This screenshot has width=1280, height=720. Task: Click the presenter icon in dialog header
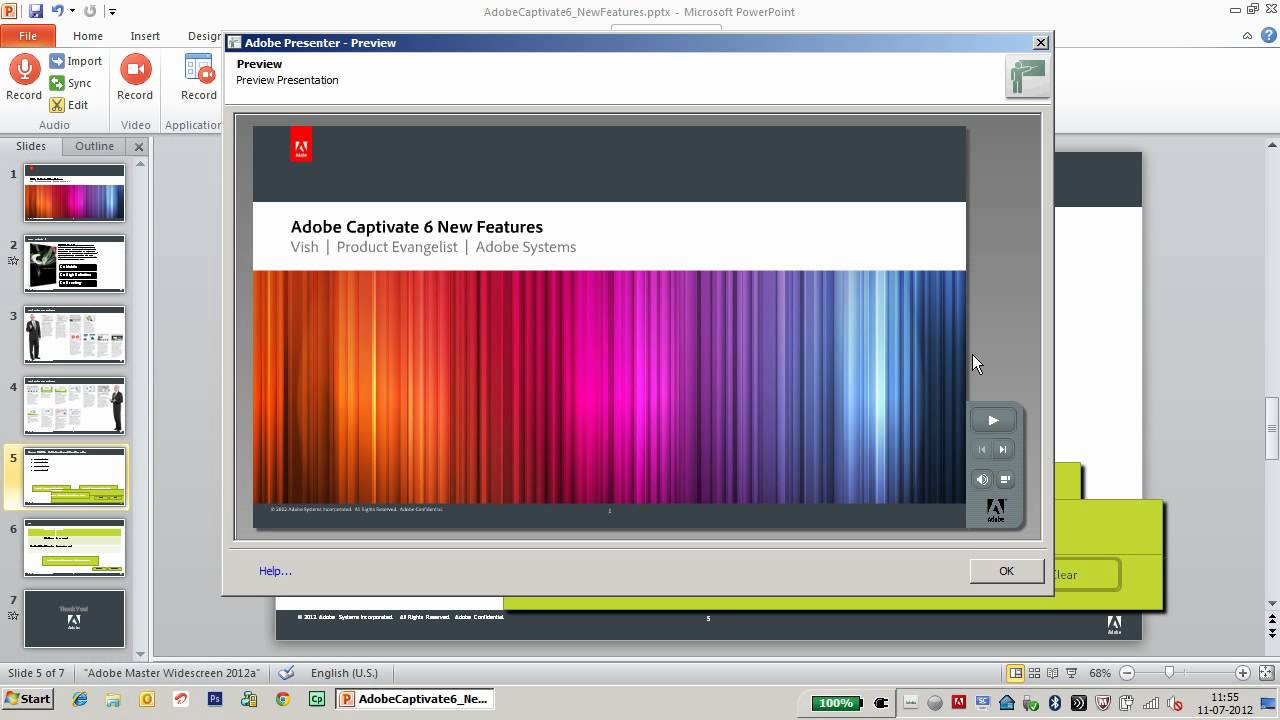[x=1027, y=76]
